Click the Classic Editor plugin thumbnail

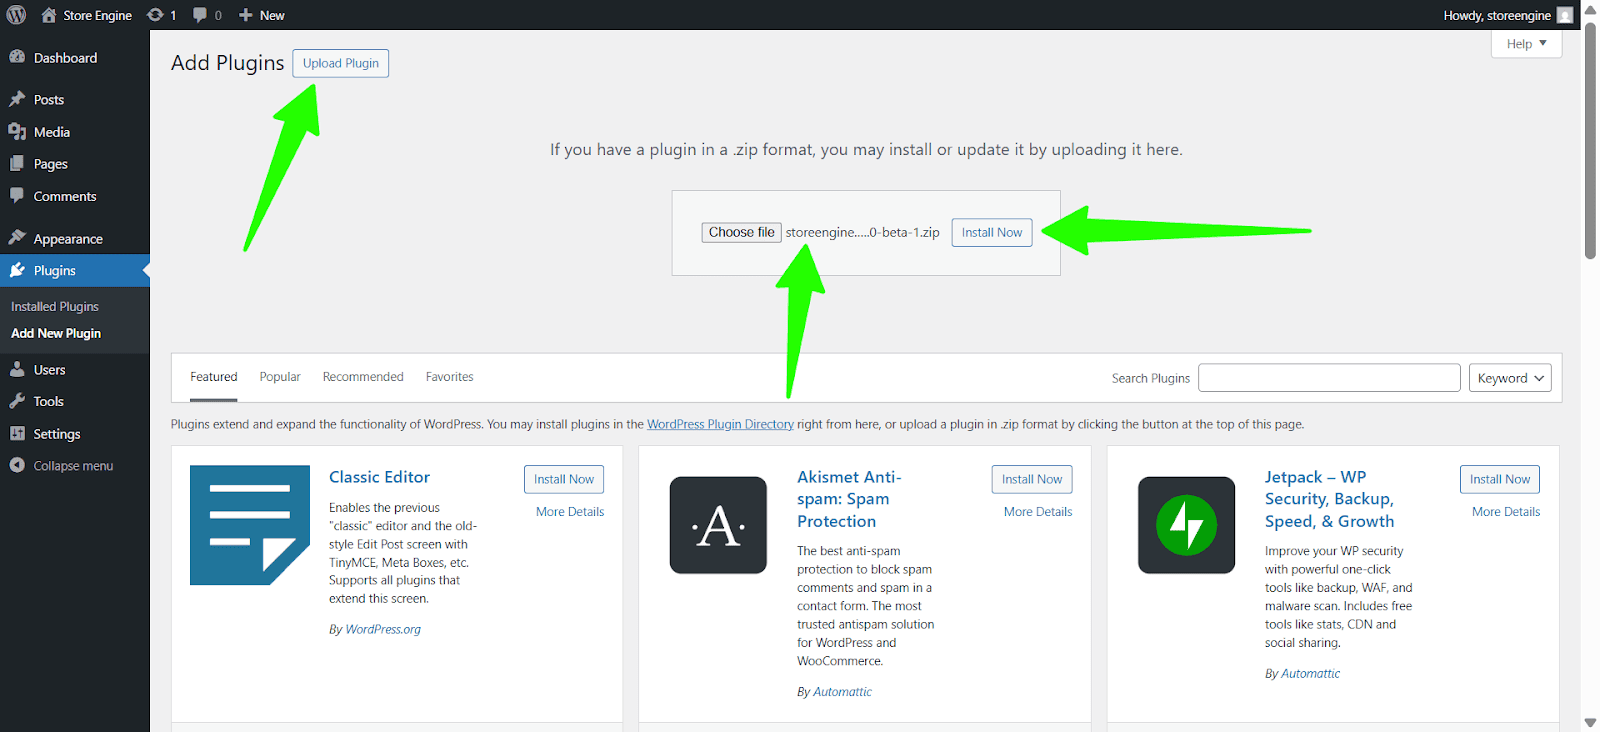250,525
